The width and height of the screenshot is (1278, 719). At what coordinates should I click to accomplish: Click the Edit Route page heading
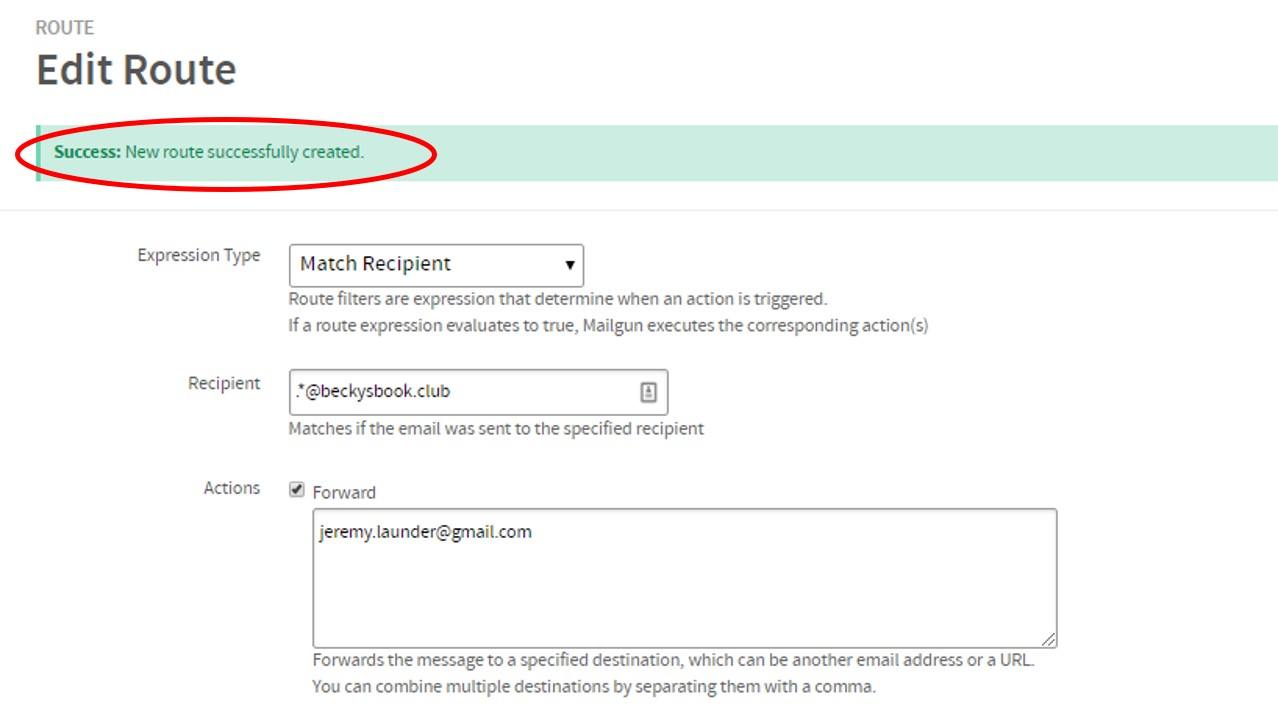[136, 70]
